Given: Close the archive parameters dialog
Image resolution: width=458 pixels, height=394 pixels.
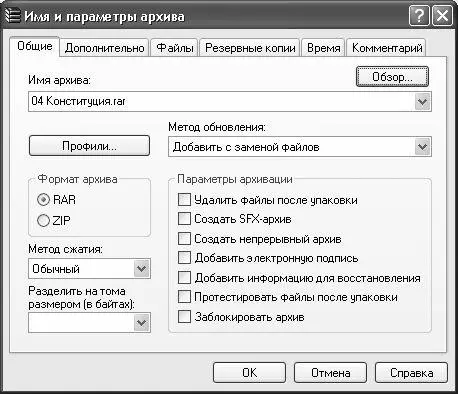Looking at the screenshot, I should [x=442, y=16].
